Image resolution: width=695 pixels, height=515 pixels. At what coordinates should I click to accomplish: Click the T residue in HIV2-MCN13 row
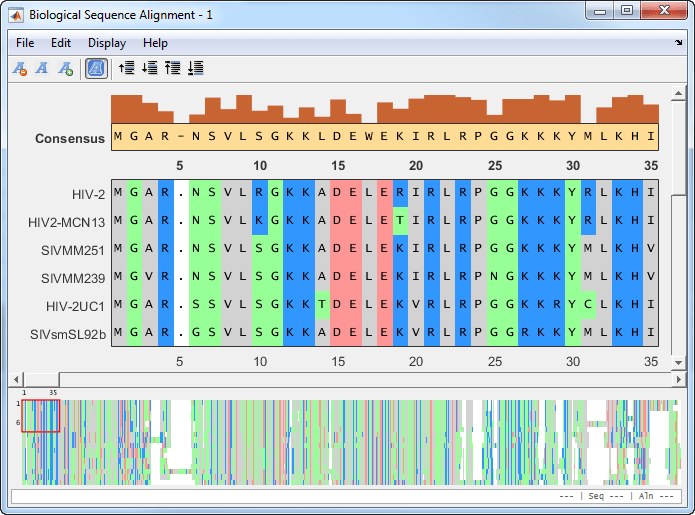400,220
